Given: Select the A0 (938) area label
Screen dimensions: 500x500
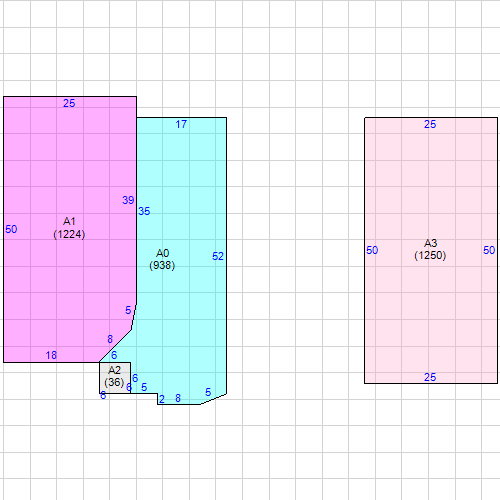Looking at the screenshot, I should pos(162,259).
